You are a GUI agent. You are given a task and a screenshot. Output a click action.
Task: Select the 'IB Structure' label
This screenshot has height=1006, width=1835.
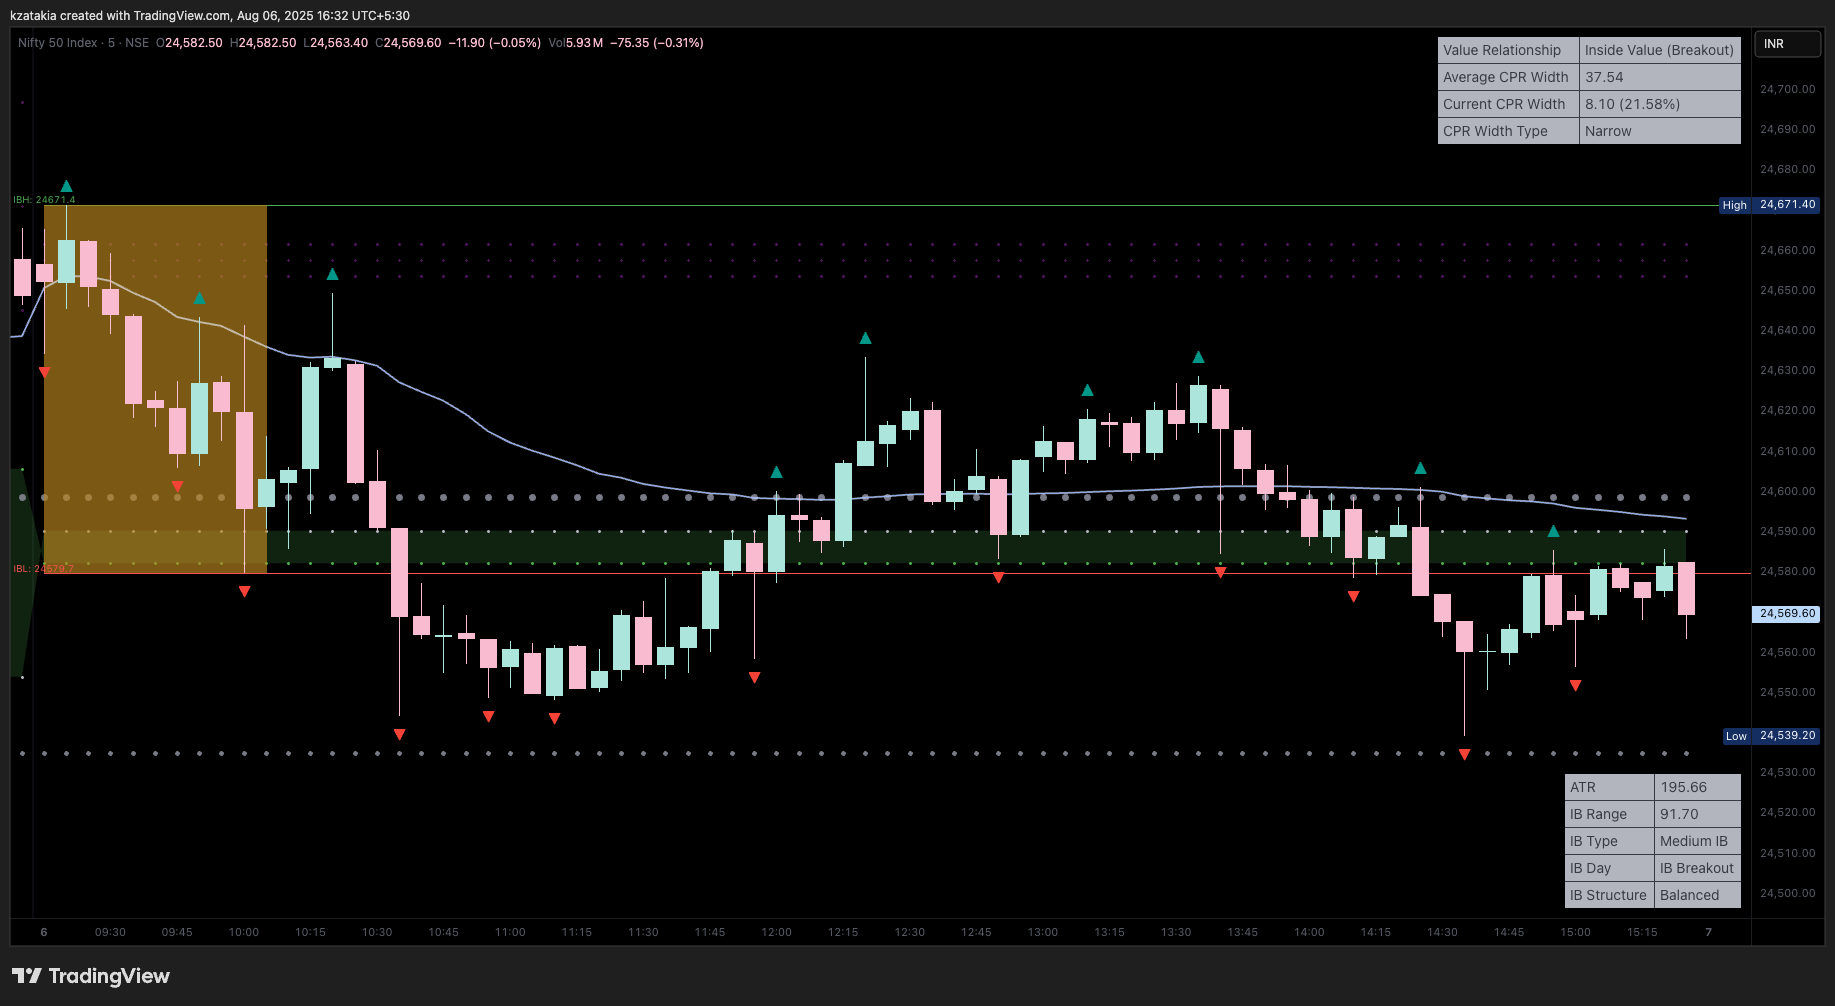(x=1609, y=895)
